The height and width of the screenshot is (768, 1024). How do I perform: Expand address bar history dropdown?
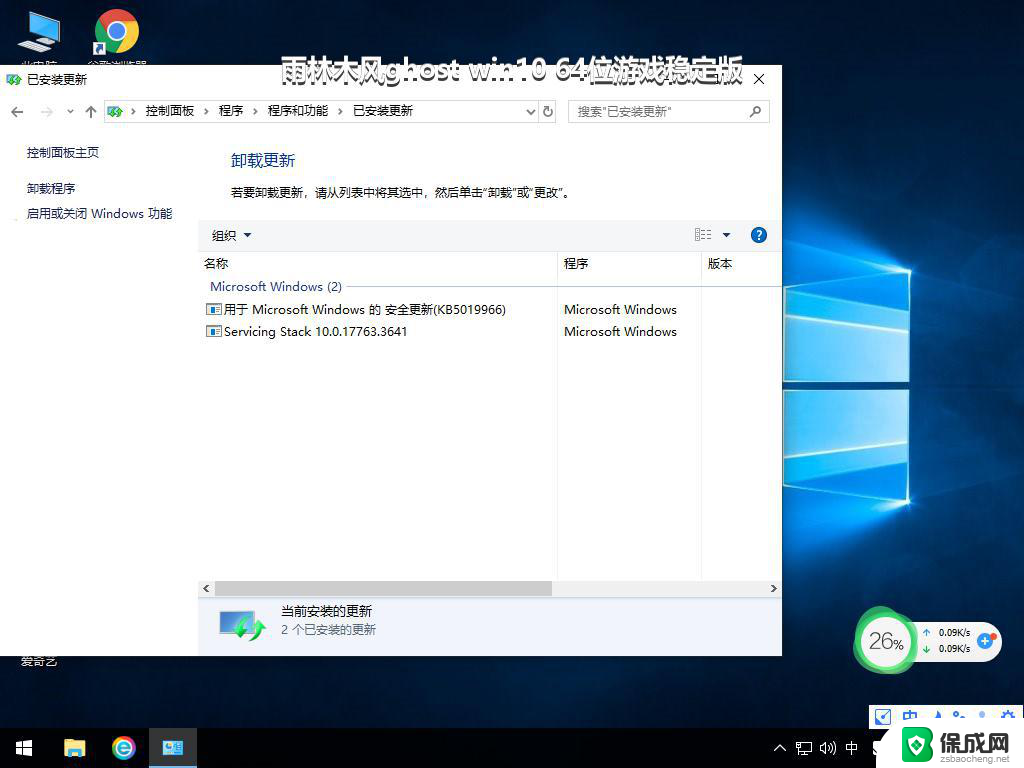point(531,112)
